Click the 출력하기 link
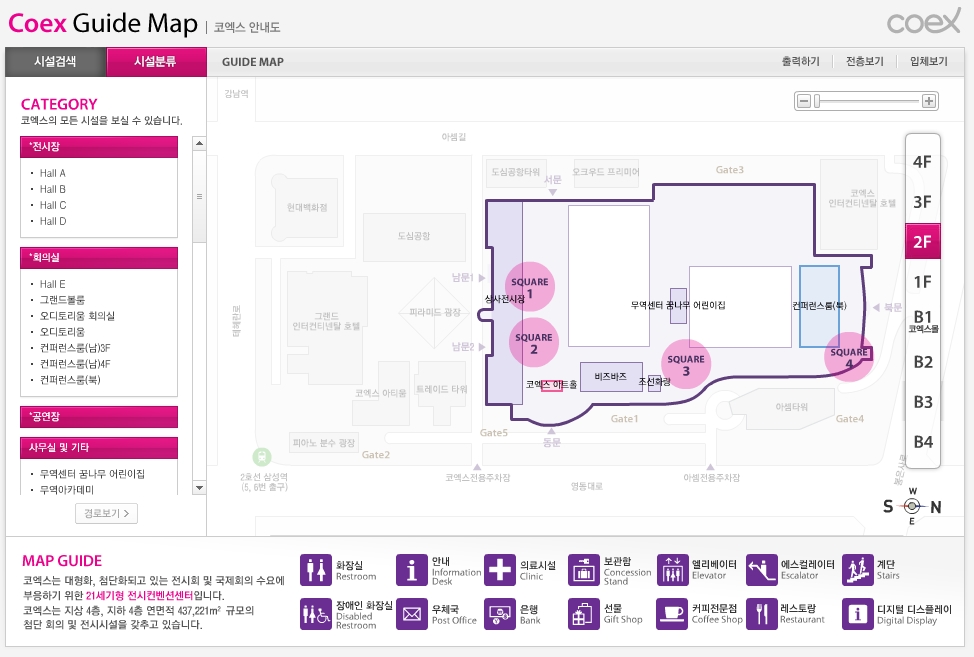The height and width of the screenshot is (657, 974). pyautogui.click(x=800, y=61)
